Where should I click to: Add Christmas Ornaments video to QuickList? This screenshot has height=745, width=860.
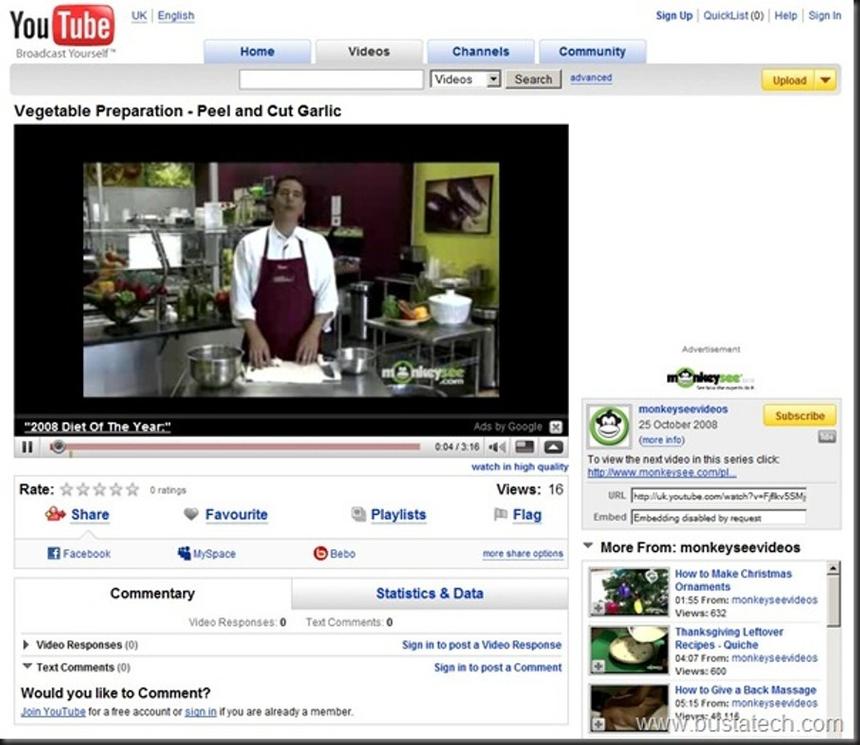click(x=598, y=608)
